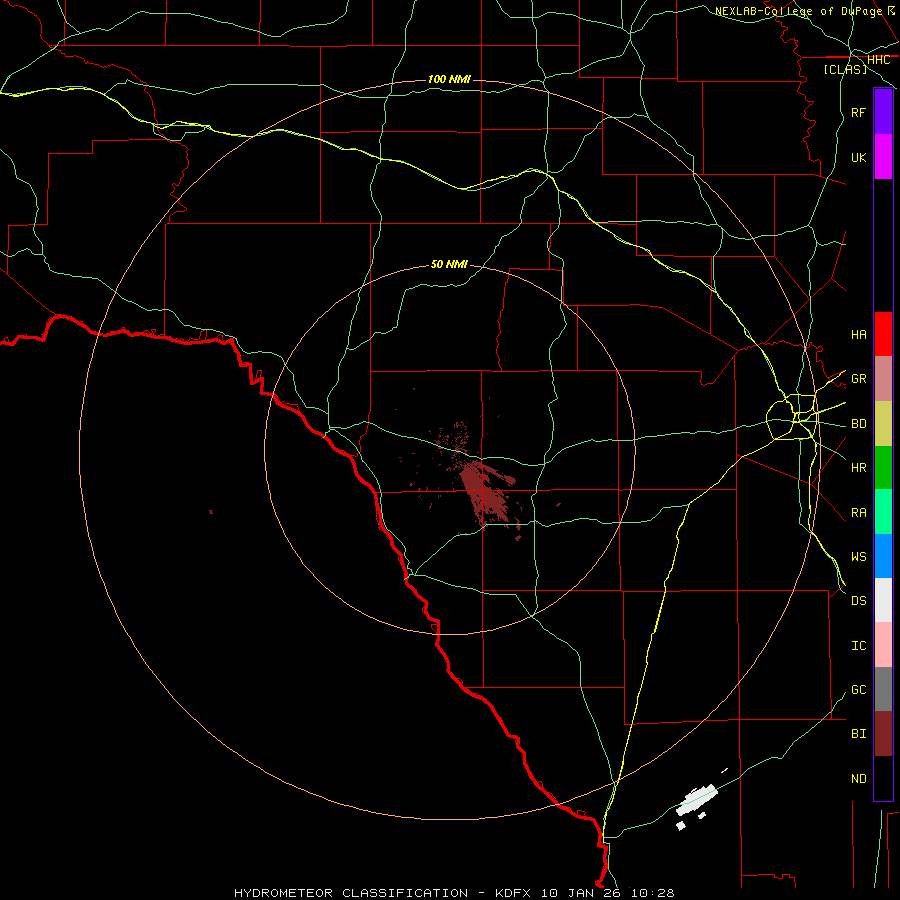900x900 pixels.
Task: Select the yellow BD legend swatch
Action: coord(883,423)
